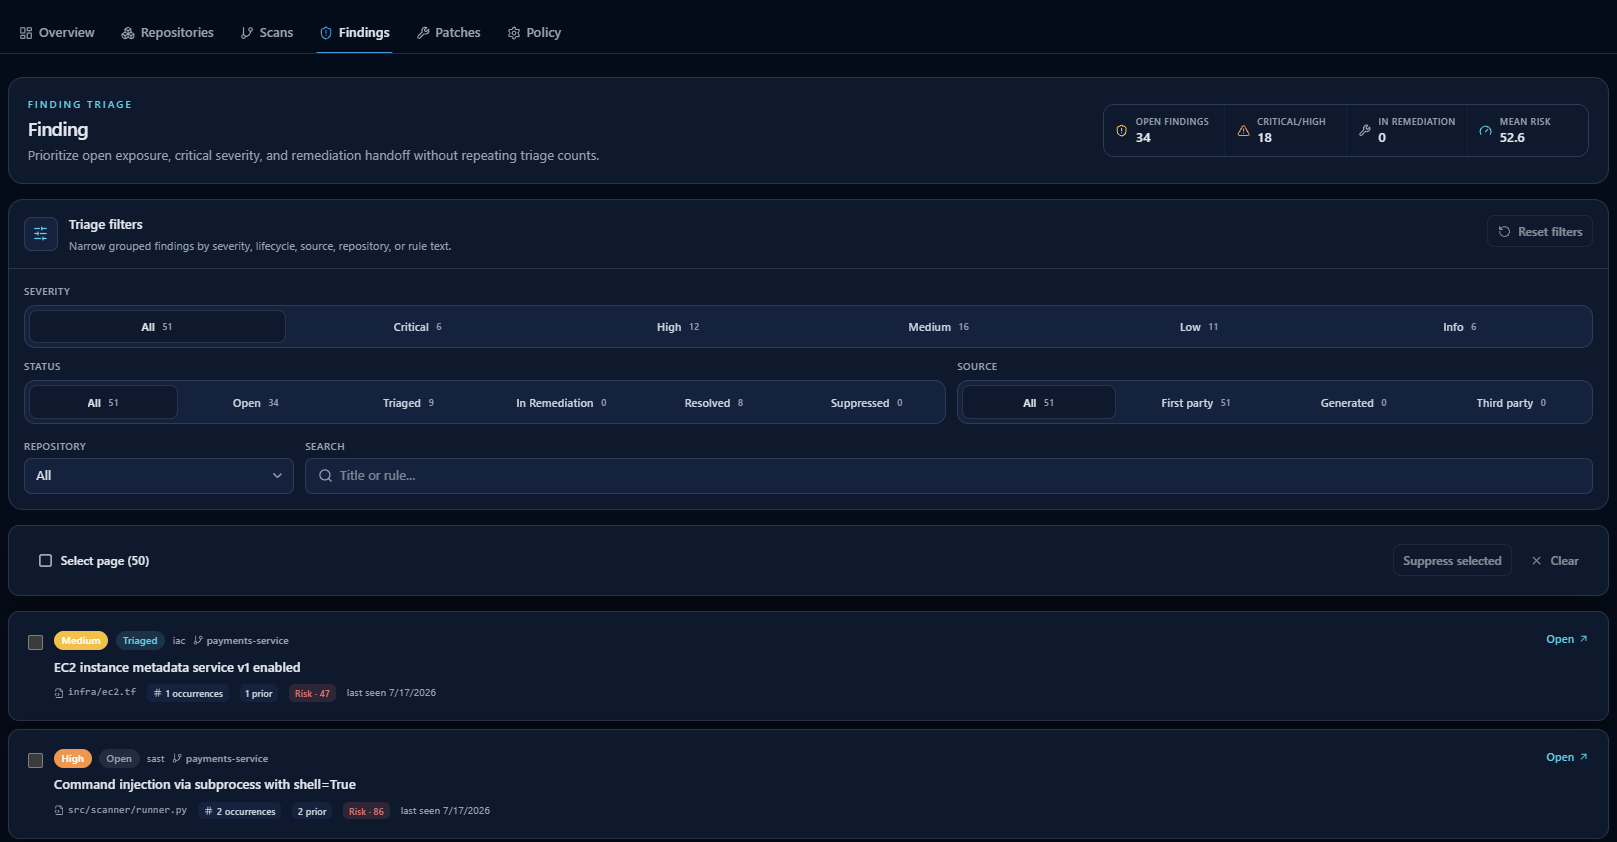Open the EC2 instance metadata finding link

1566,639
